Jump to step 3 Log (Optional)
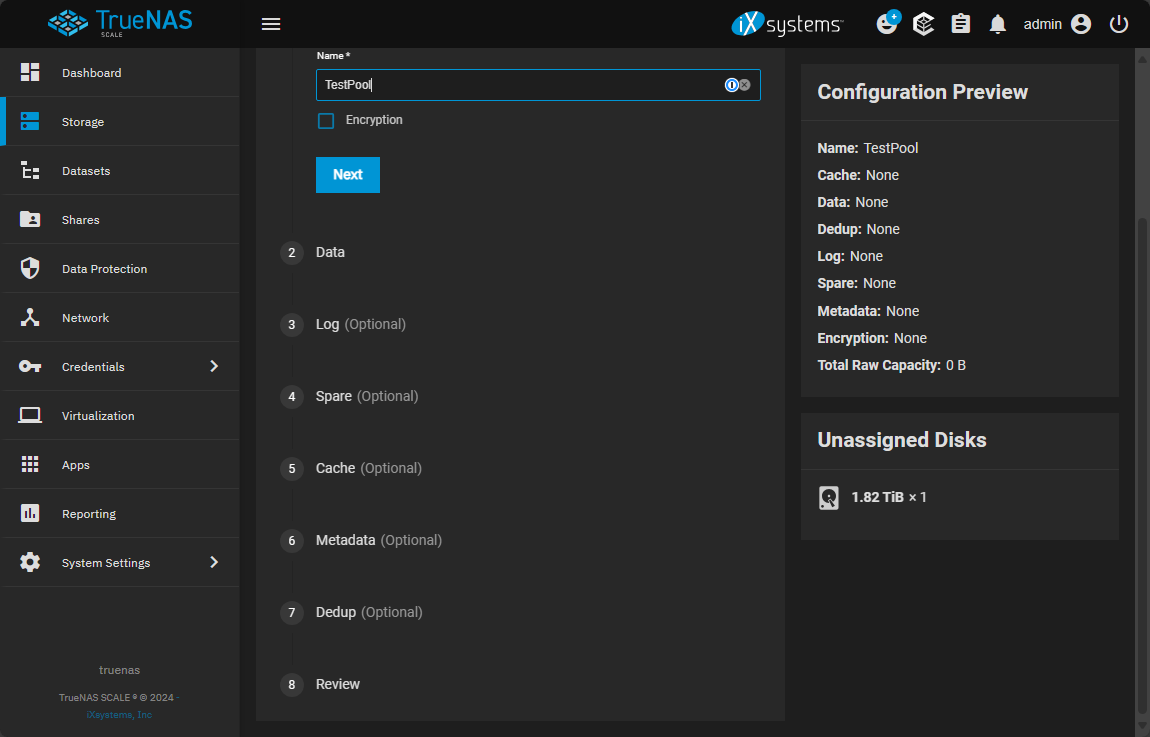The height and width of the screenshot is (737, 1150). coord(343,324)
